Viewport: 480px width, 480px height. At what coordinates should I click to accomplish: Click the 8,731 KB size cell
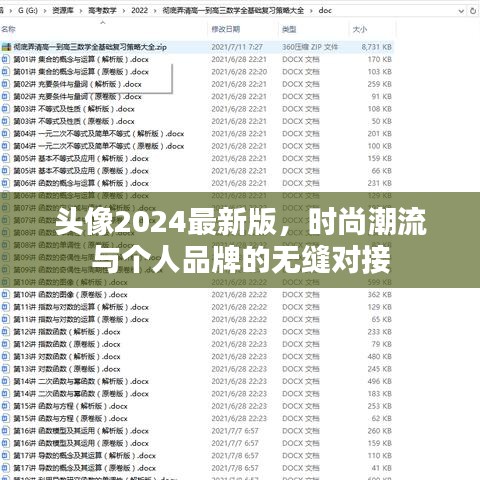[377, 47]
